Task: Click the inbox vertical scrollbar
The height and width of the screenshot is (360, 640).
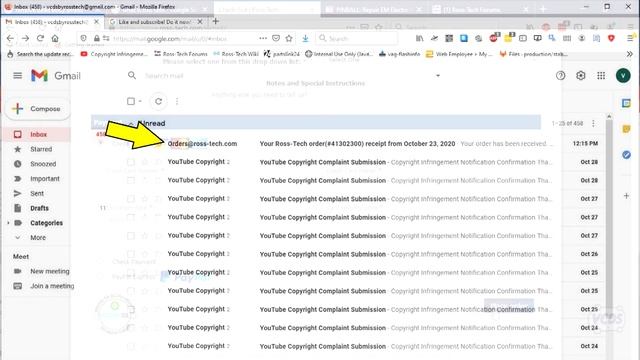Action: [609, 216]
